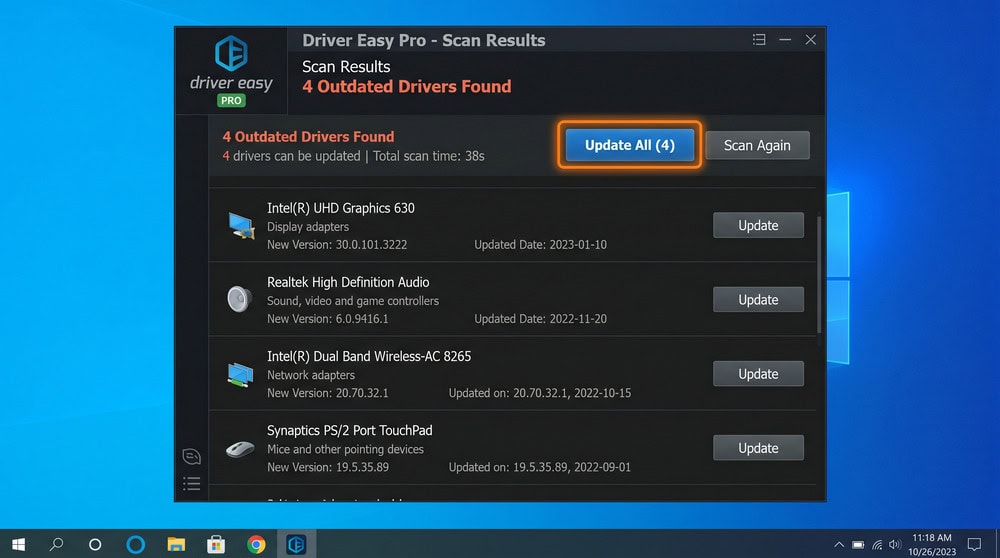Update the Synaptics PS/2 Port TouchPad driver

point(758,448)
